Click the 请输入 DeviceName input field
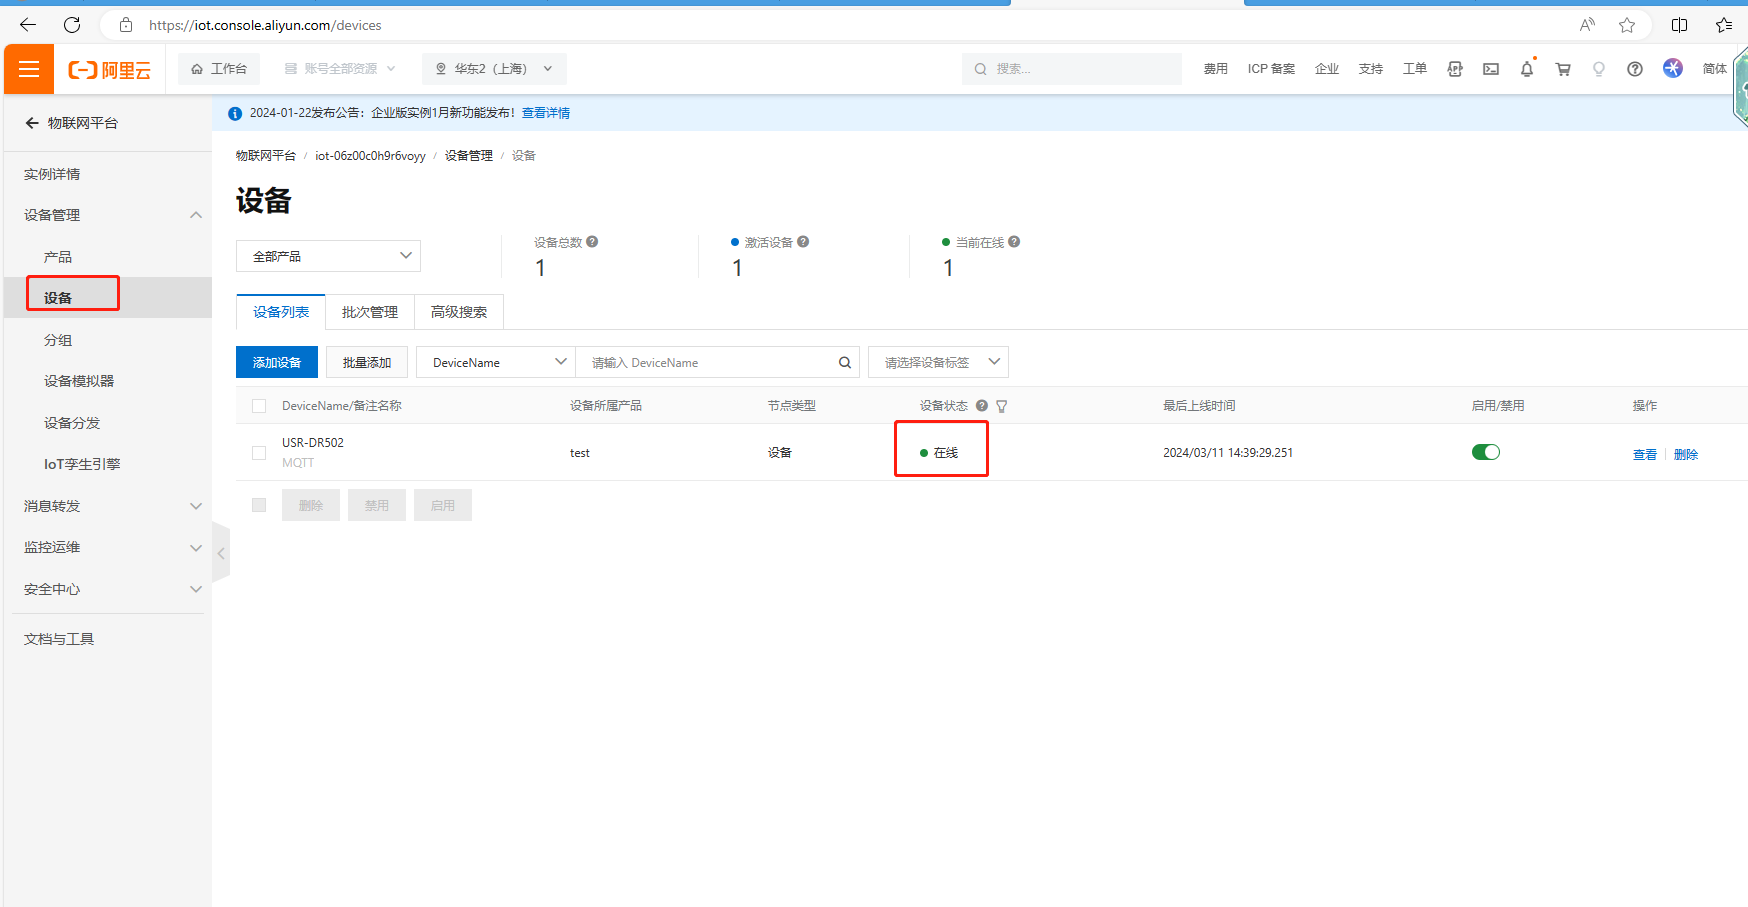1748x907 pixels. 708,362
